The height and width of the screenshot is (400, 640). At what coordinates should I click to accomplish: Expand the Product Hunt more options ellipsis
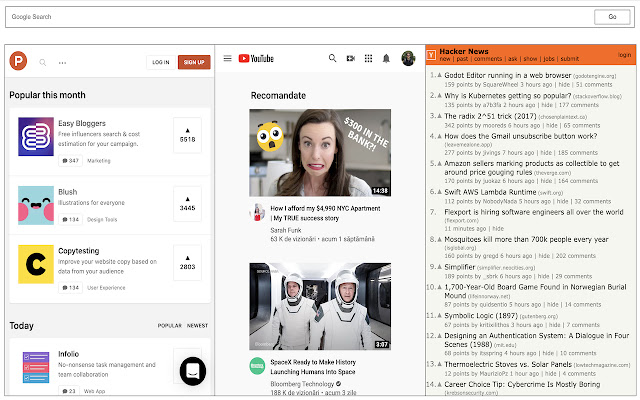pos(63,62)
